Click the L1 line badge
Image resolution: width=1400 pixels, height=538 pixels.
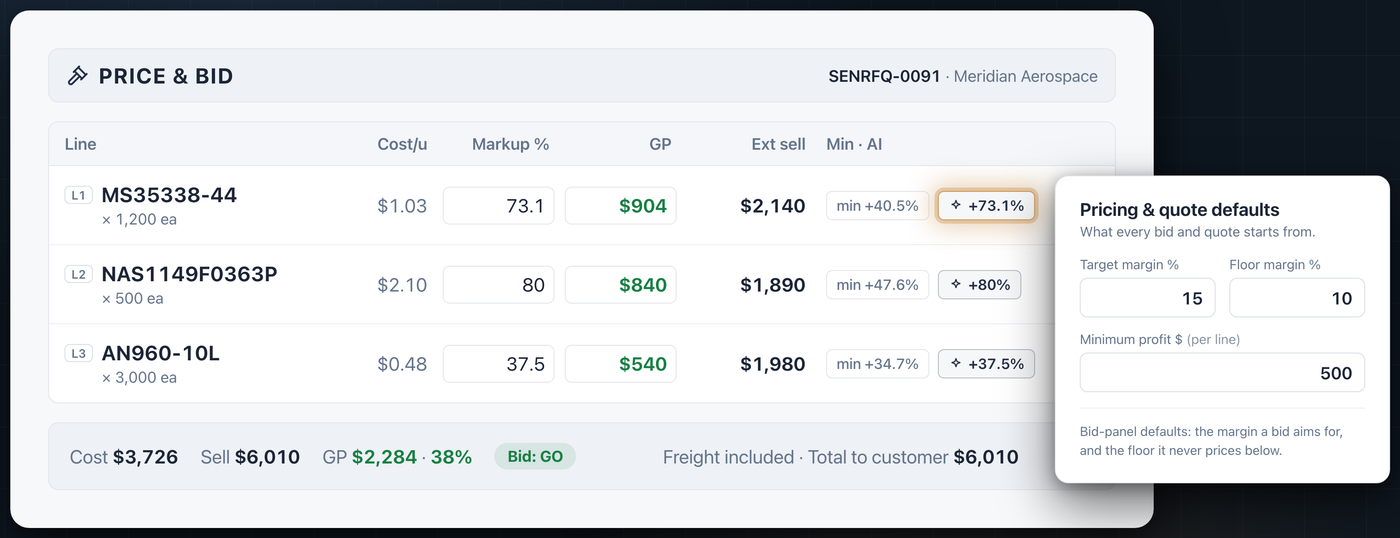click(x=78, y=195)
